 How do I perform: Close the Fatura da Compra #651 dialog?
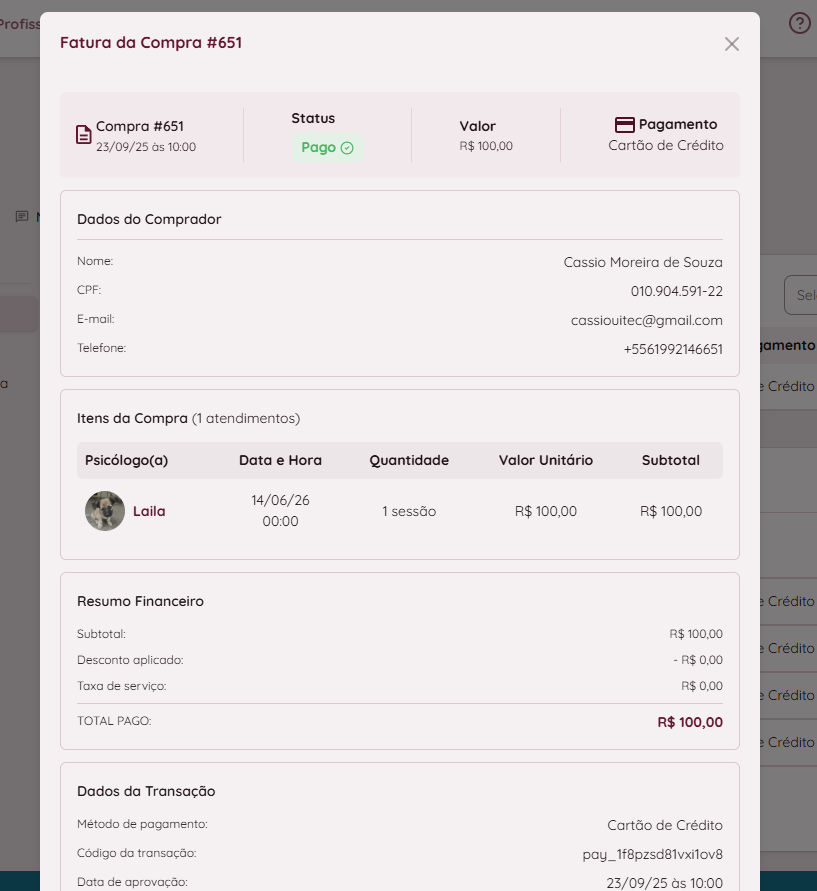732,44
